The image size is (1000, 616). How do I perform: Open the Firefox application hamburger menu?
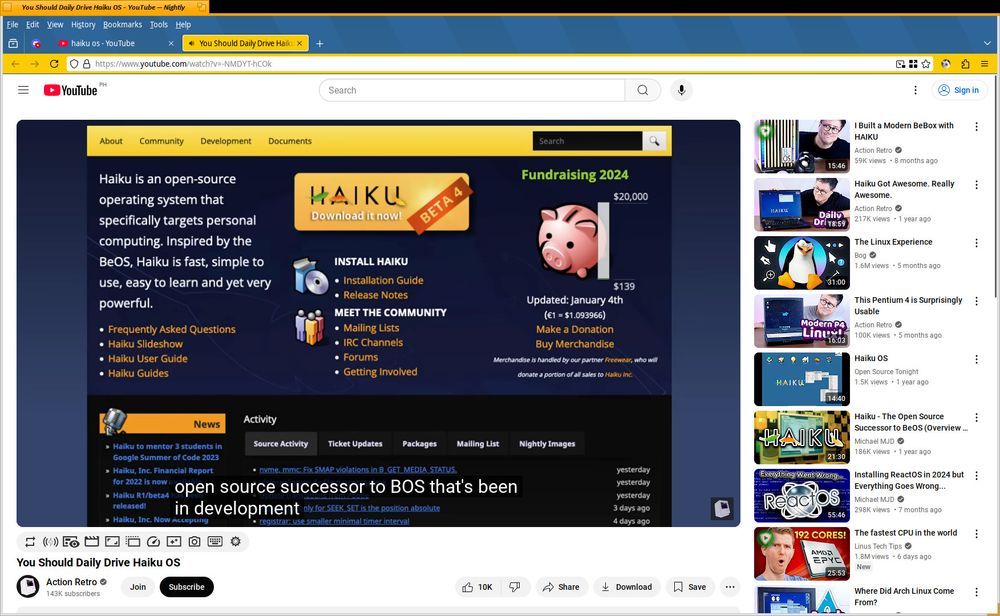[x=985, y=64]
